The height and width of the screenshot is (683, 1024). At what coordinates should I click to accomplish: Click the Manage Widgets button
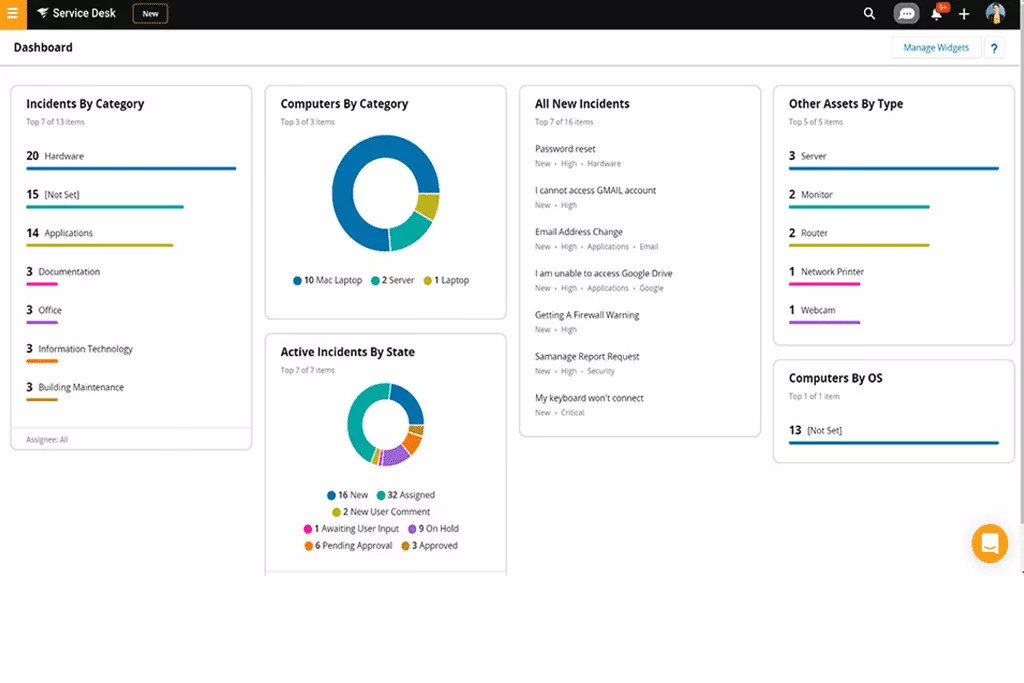pyautogui.click(x=935, y=48)
